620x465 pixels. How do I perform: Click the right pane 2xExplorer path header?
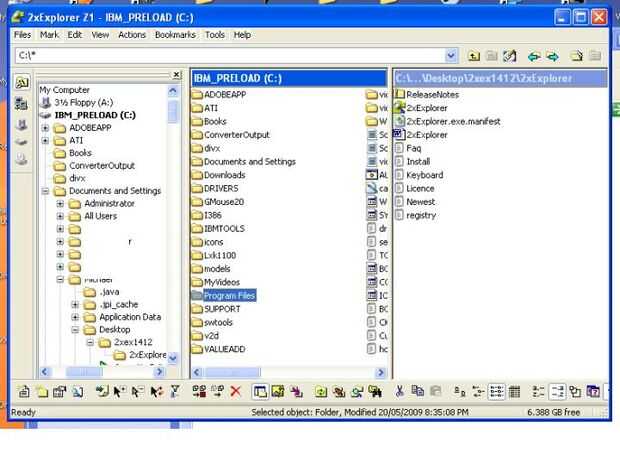pos(501,78)
